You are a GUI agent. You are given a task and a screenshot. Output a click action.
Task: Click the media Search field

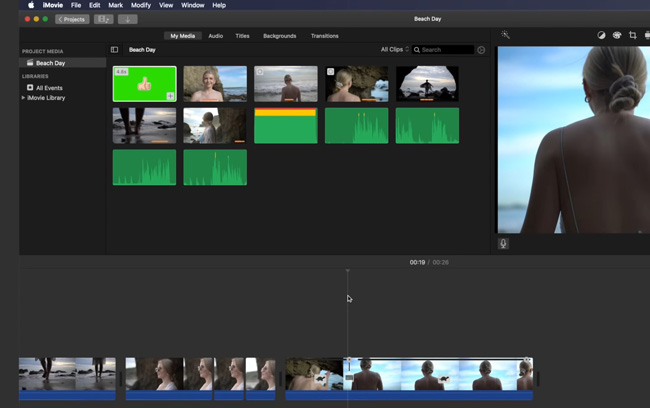tap(443, 50)
